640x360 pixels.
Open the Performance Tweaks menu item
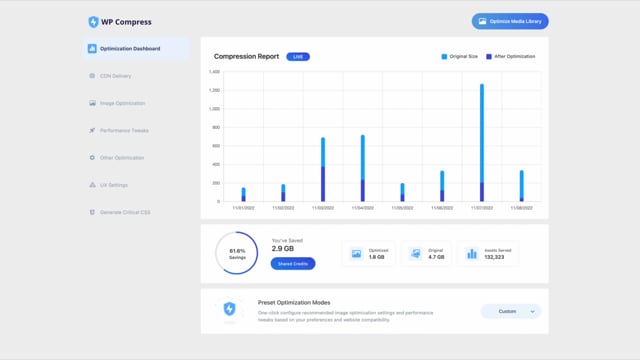pyautogui.click(x=124, y=131)
